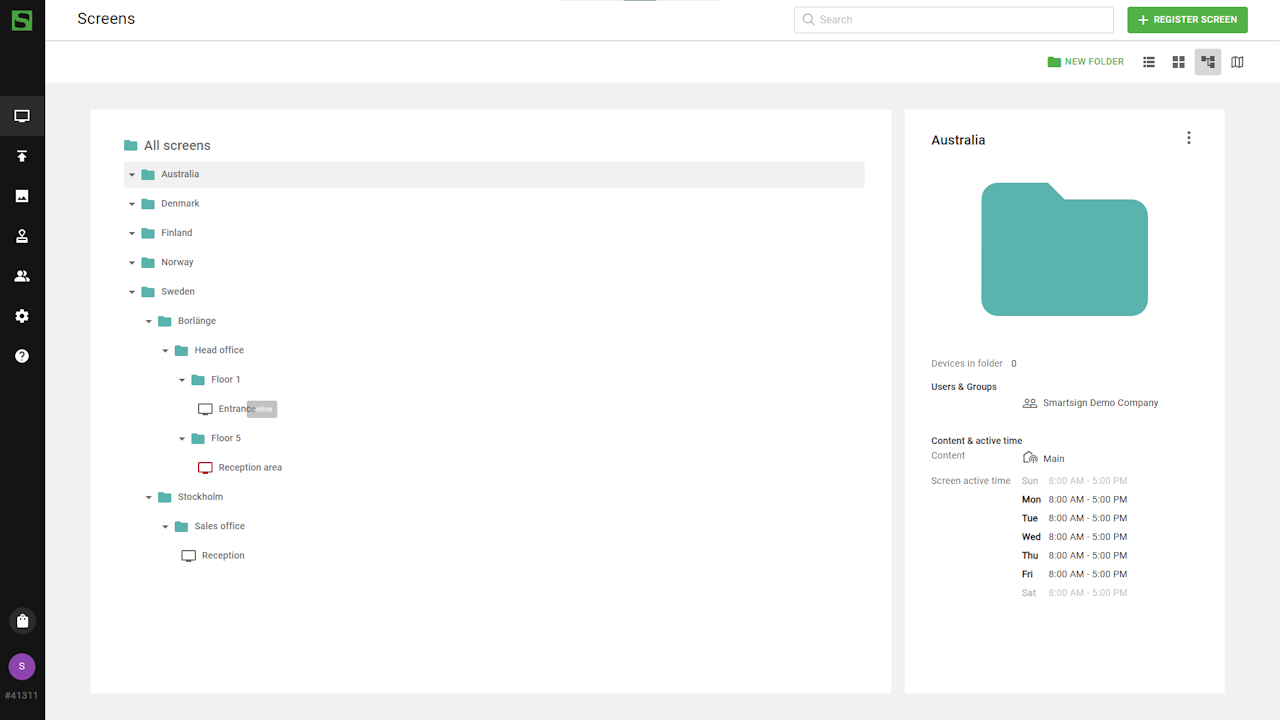Screen dimensions: 1280x720
Task: Open the publish upload sidebar icon
Action: (x=22, y=156)
